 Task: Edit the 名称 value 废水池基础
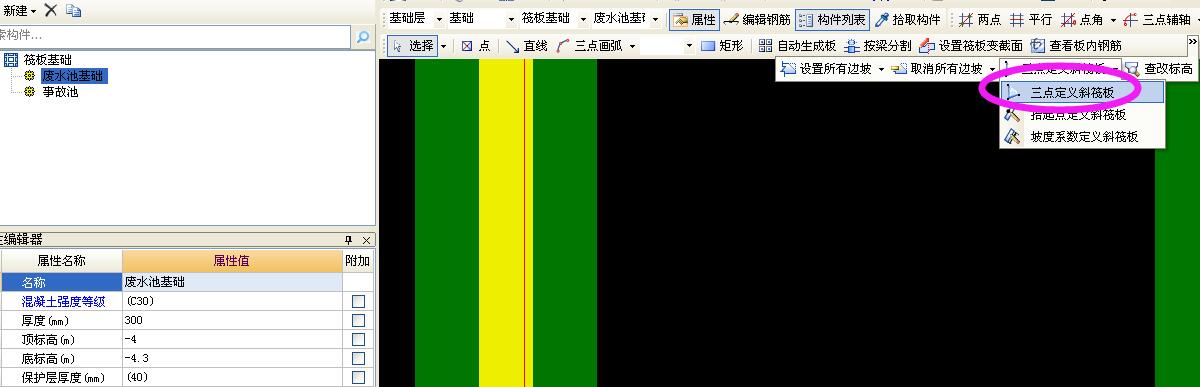[232, 282]
